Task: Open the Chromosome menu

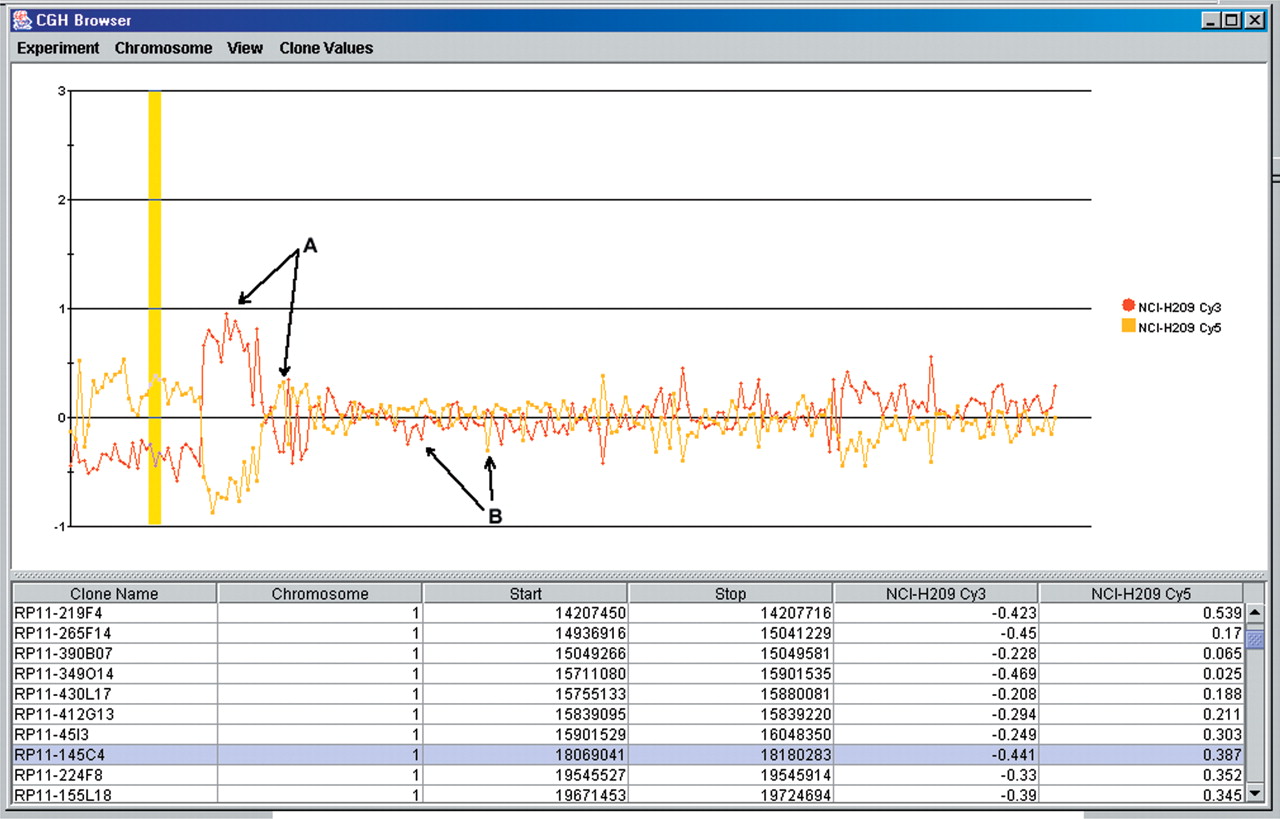Action: click(x=163, y=48)
